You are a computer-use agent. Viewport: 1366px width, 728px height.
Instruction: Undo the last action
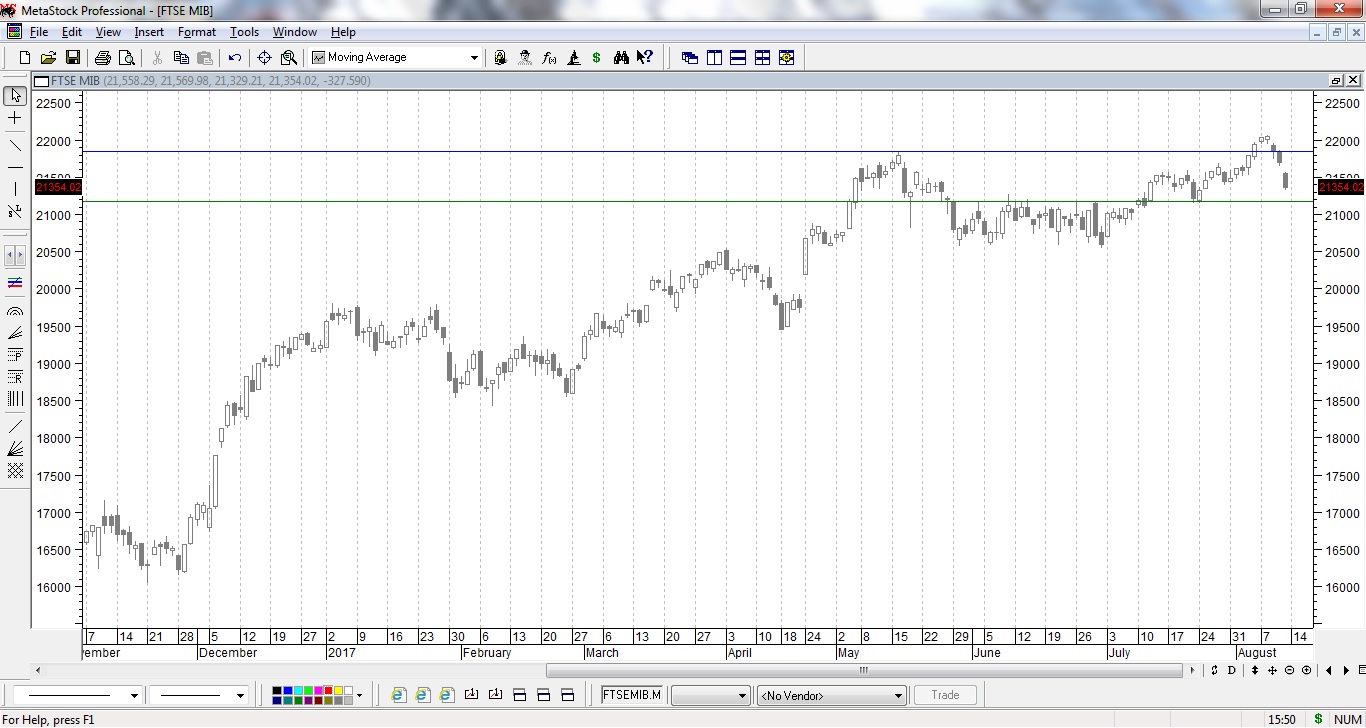click(x=235, y=58)
